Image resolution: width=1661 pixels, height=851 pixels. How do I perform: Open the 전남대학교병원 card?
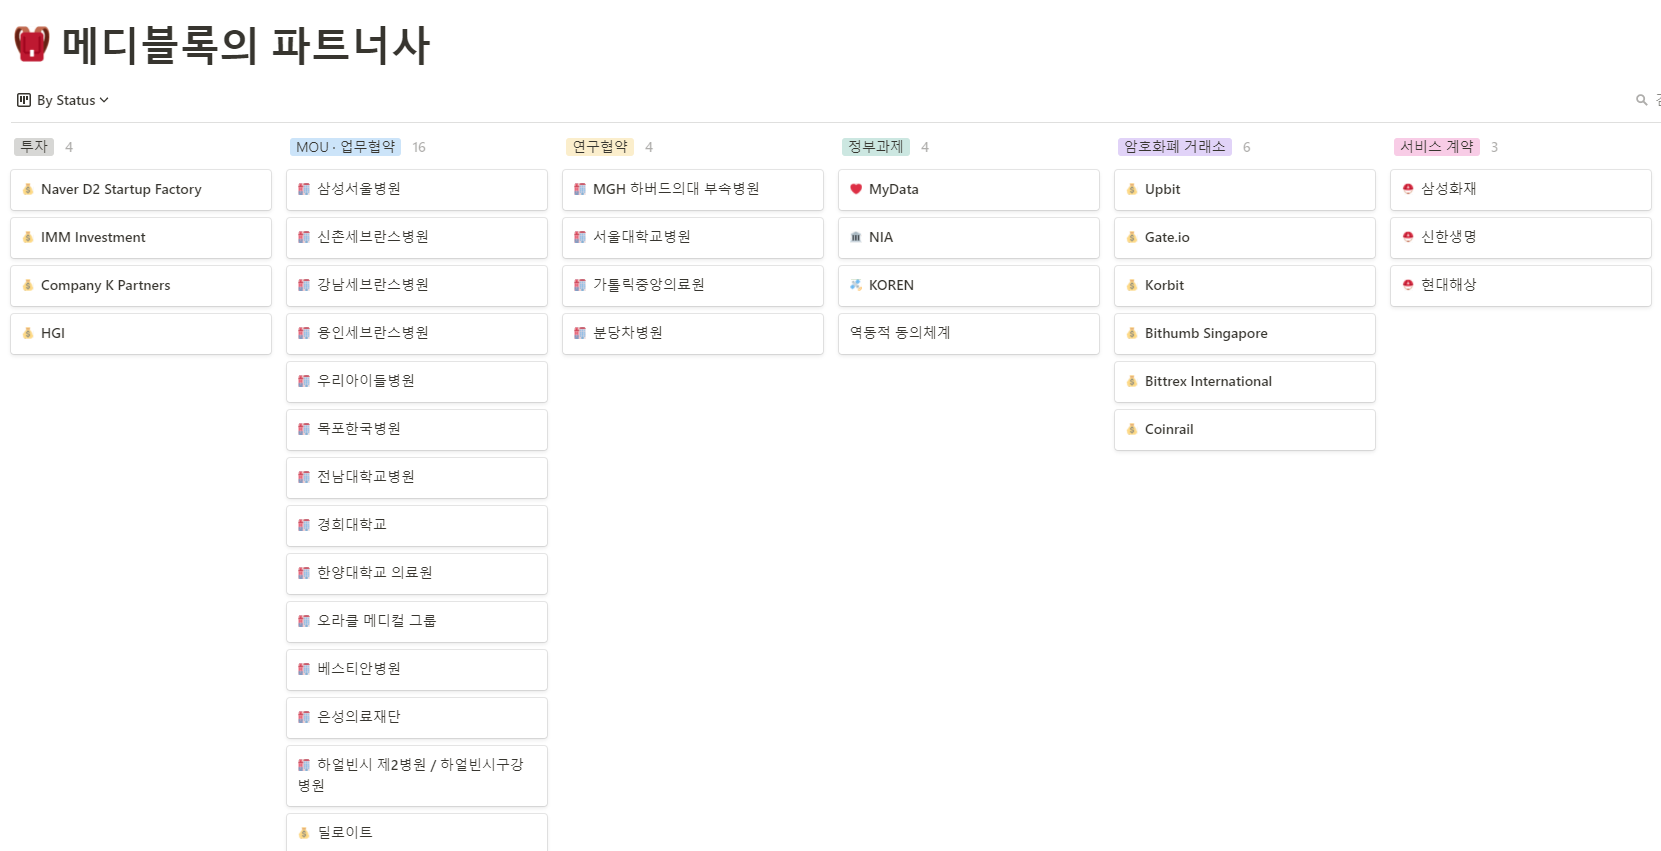[x=417, y=478]
